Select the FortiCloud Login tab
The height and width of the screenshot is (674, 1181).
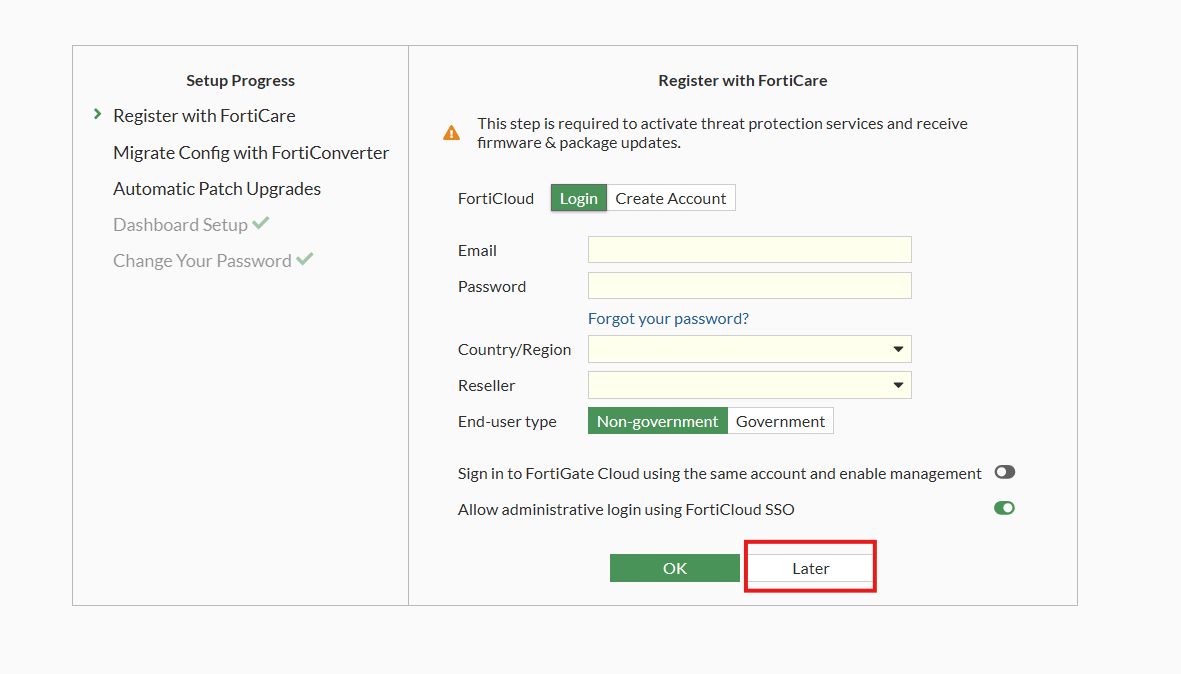[x=578, y=198]
